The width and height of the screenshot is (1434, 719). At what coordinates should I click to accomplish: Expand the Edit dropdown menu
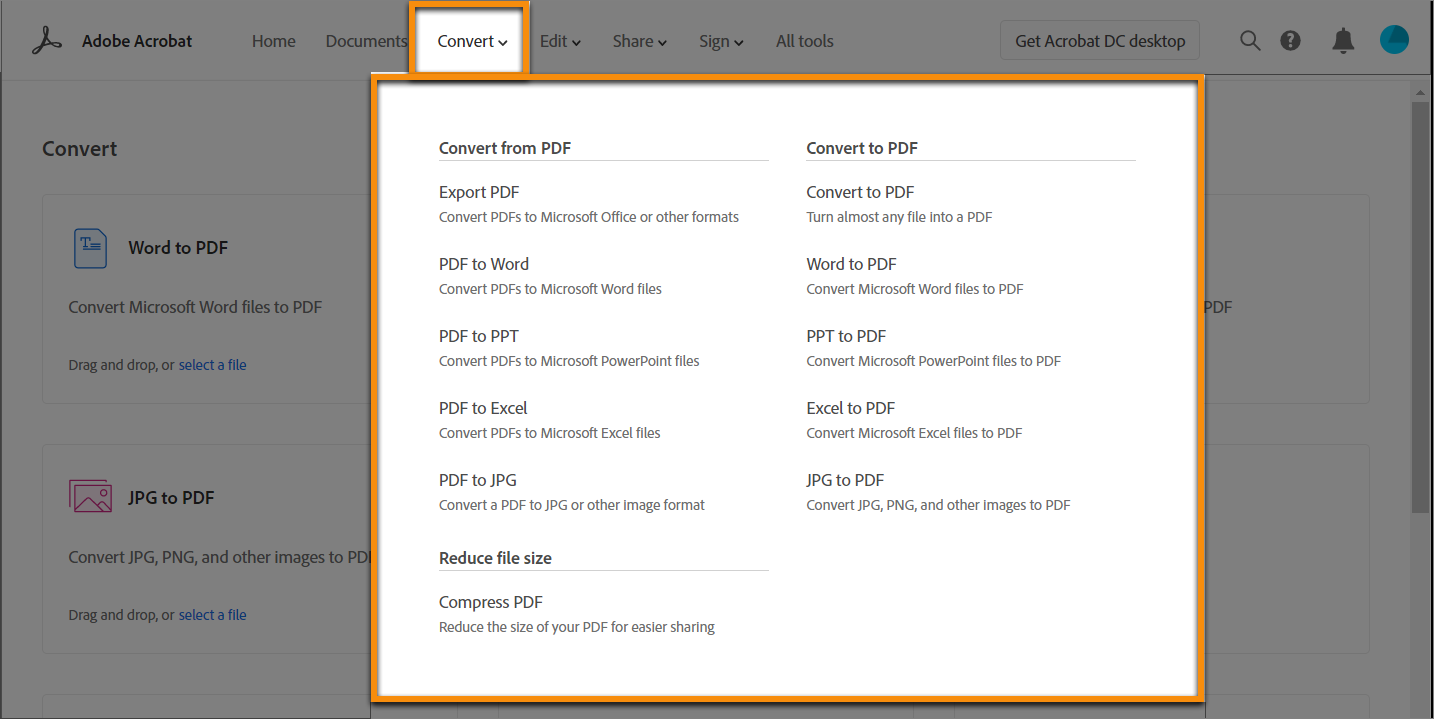click(560, 41)
